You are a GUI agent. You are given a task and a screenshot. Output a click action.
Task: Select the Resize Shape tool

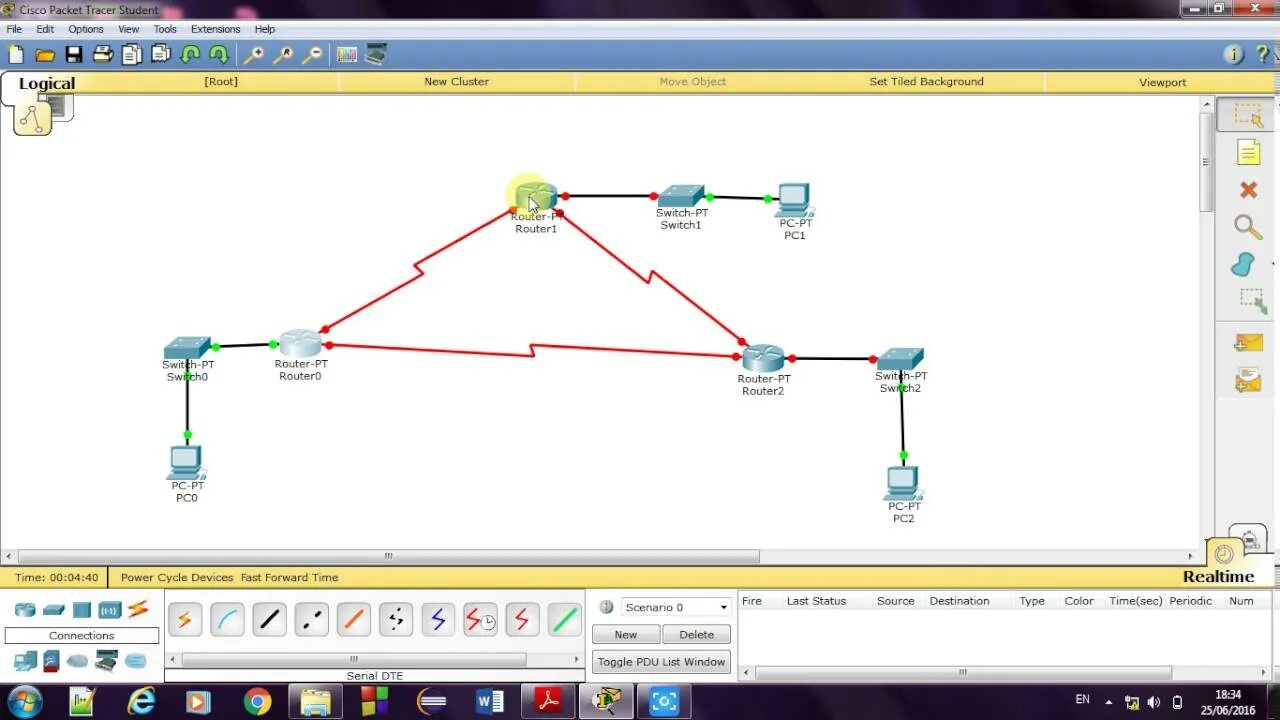[x=1251, y=301]
